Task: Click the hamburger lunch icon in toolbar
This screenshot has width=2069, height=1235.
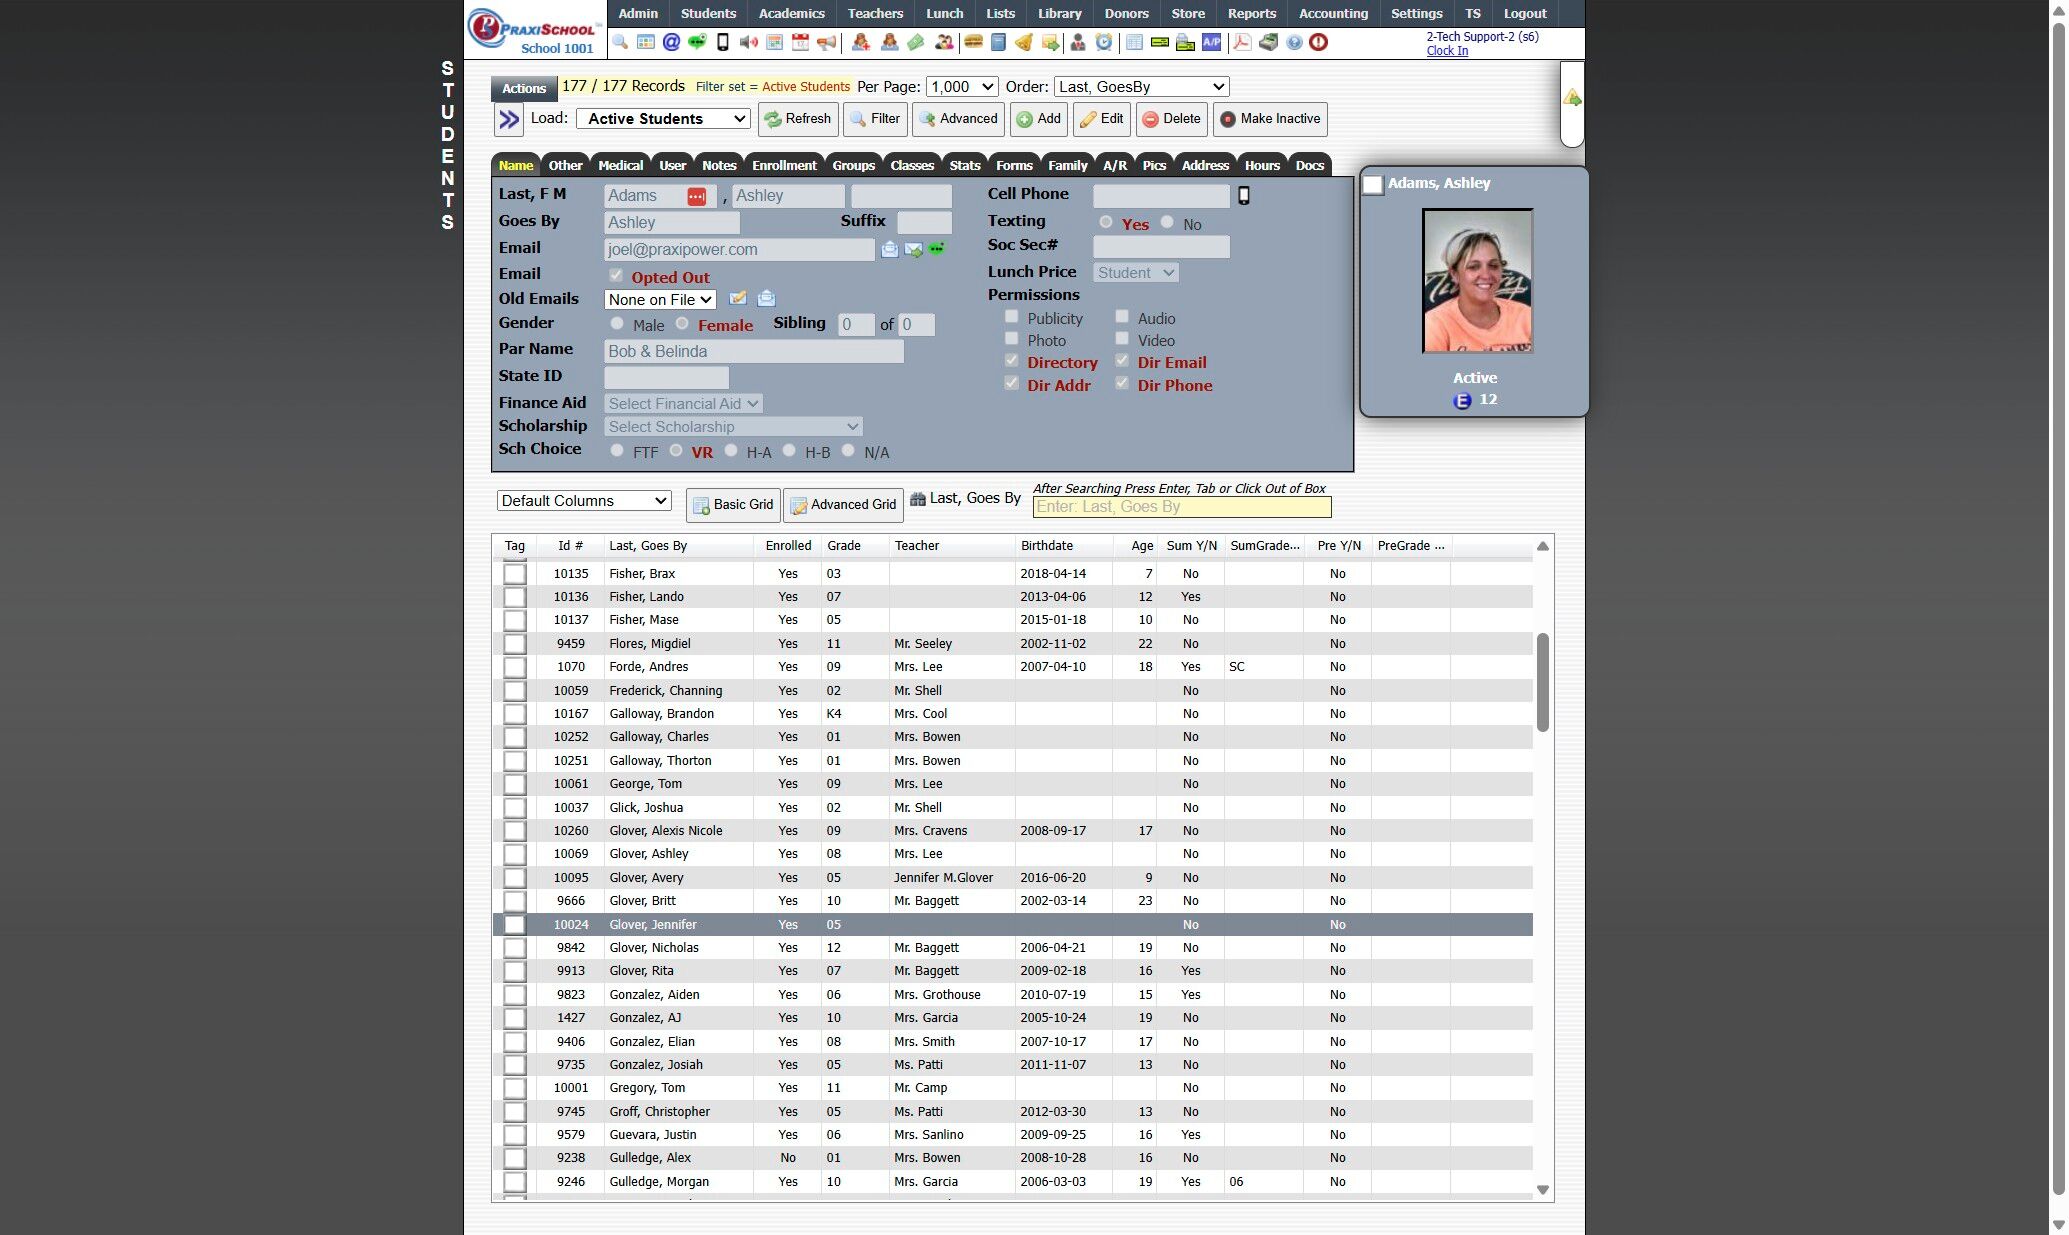Action: [972, 42]
